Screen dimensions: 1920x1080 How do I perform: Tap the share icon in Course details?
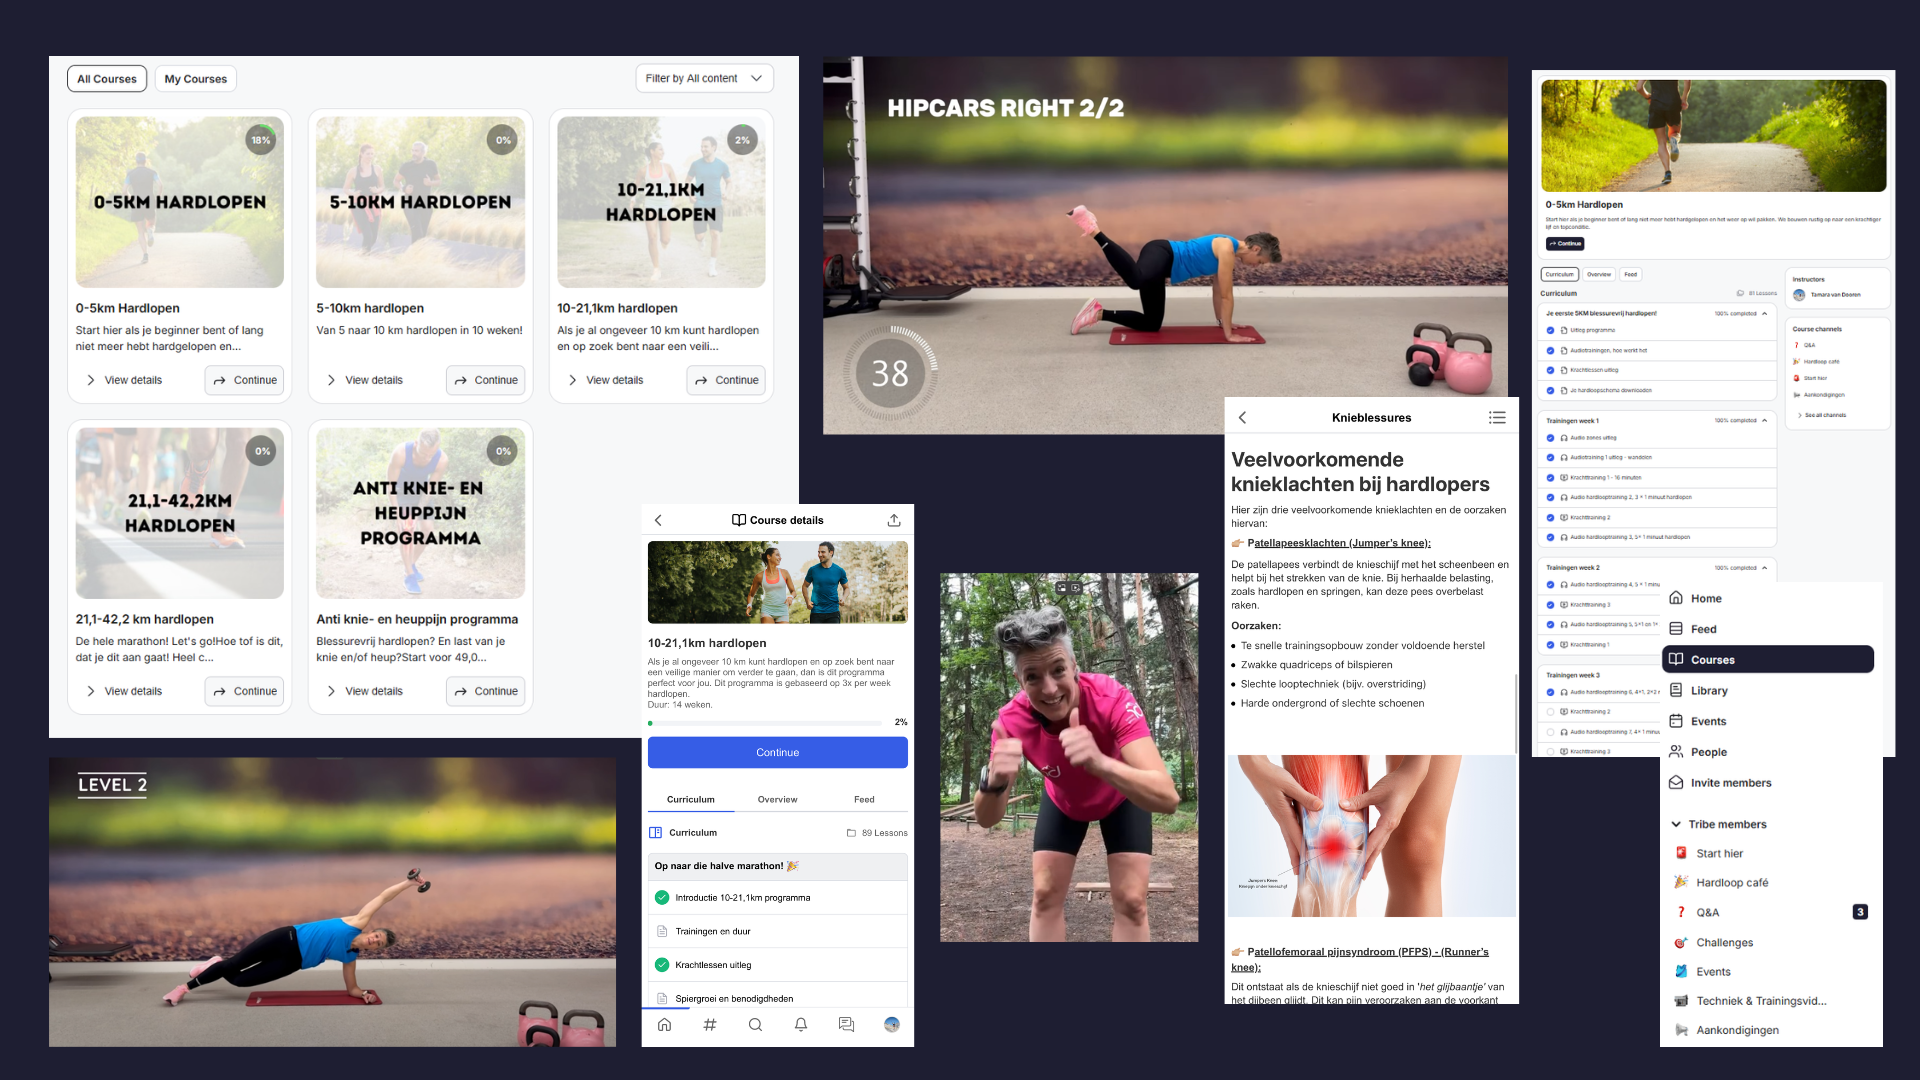click(893, 520)
